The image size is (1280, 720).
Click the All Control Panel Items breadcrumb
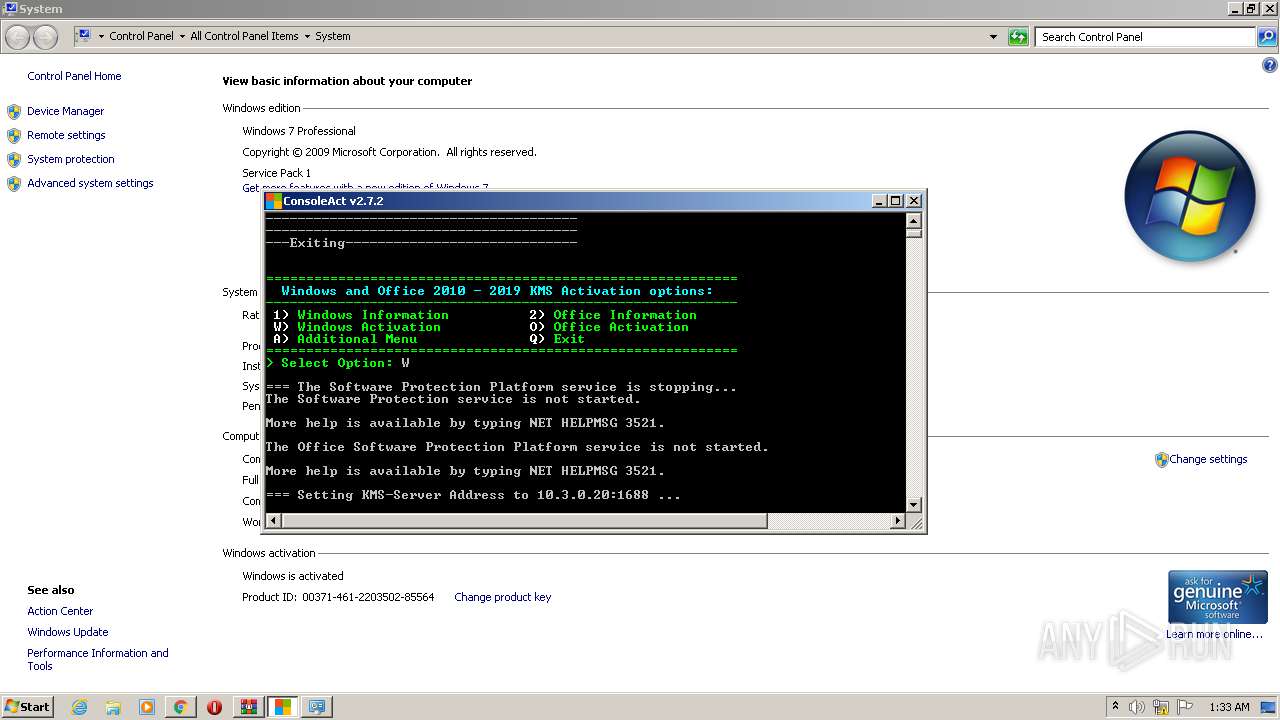click(x=244, y=36)
